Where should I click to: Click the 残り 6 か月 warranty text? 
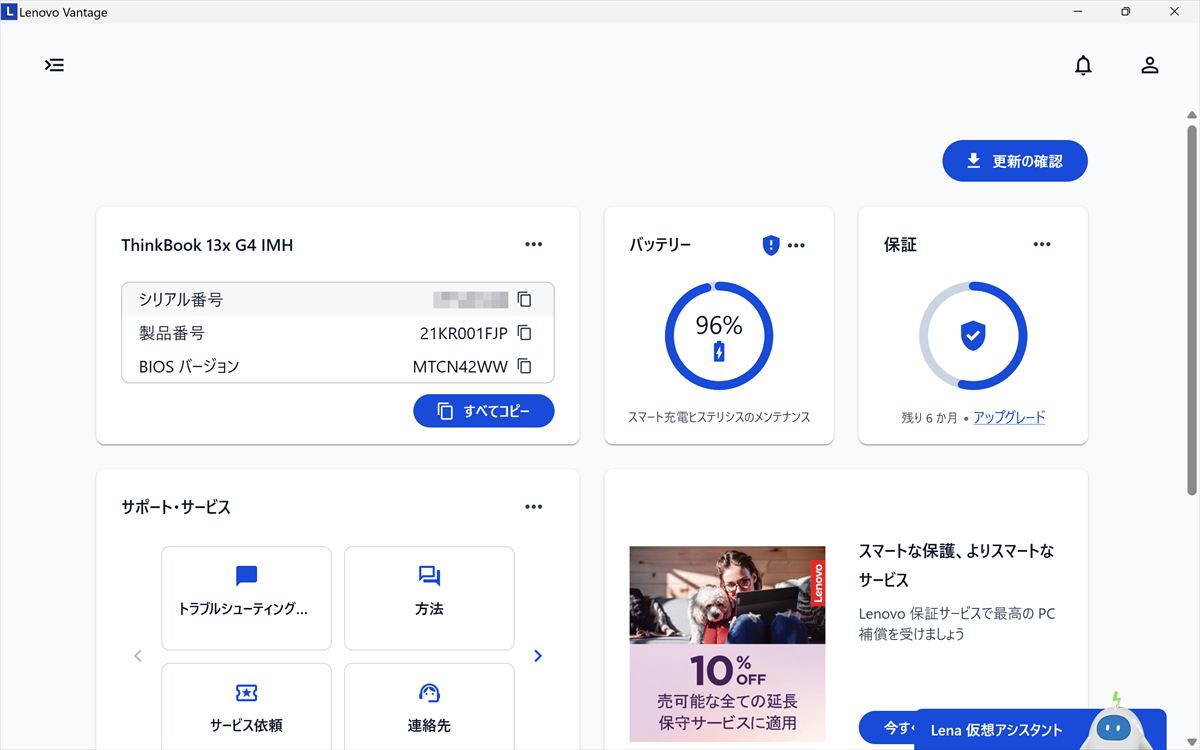coord(929,418)
